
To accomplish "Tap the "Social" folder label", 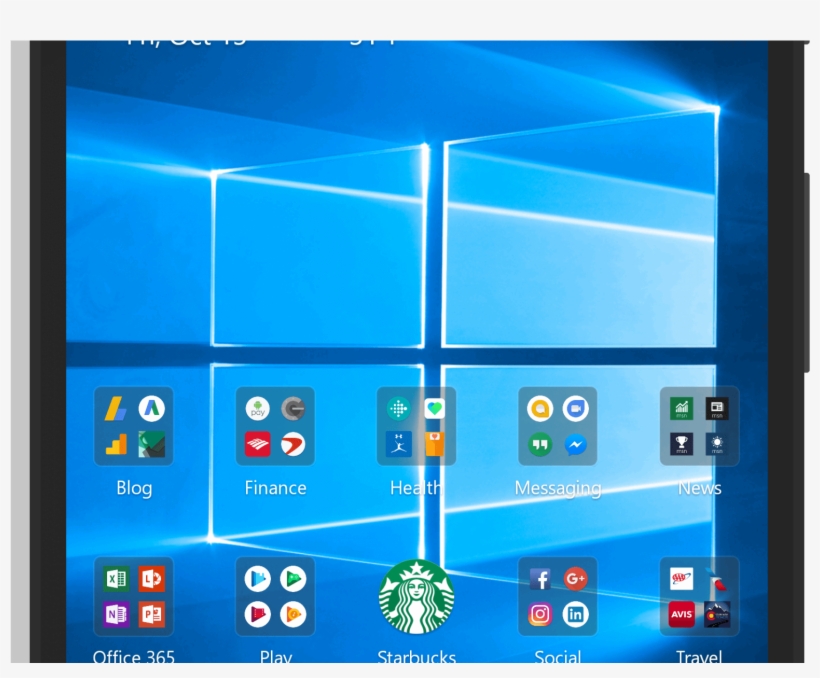I will [558, 657].
